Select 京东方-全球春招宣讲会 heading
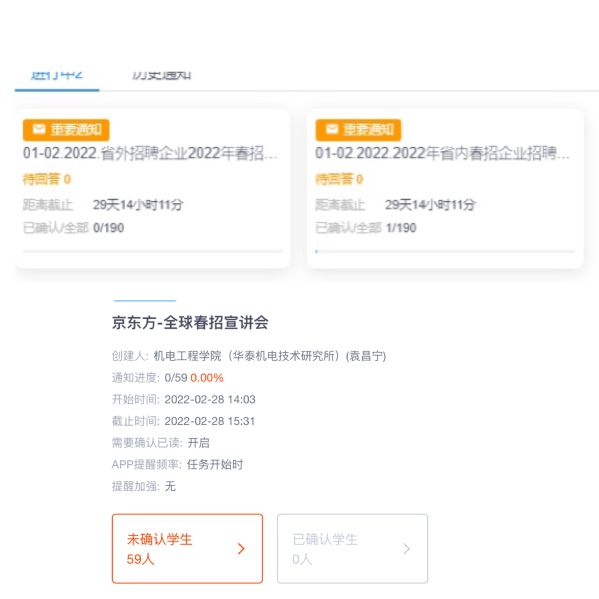599x599 pixels. (190, 322)
